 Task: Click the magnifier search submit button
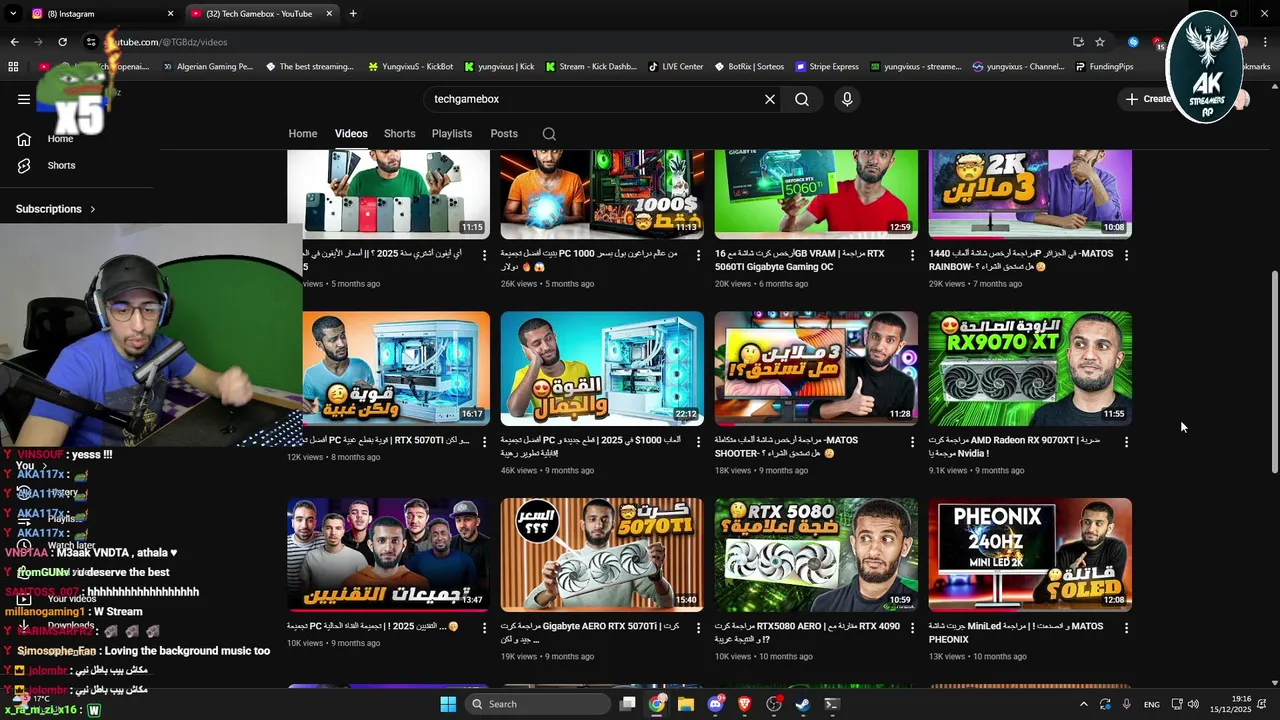click(802, 99)
